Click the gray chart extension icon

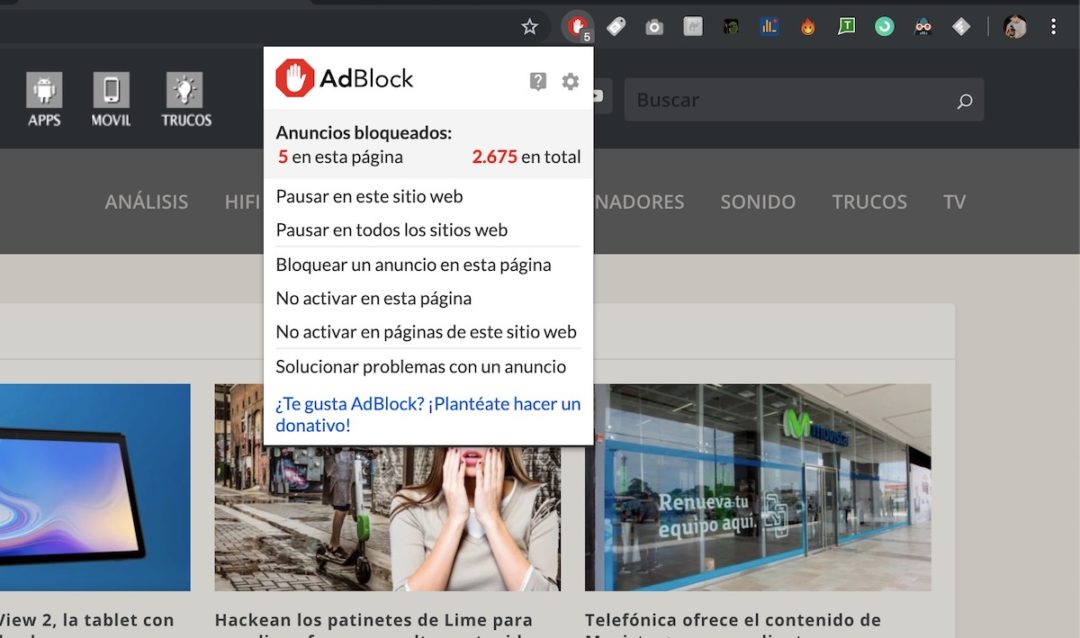[x=693, y=27]
